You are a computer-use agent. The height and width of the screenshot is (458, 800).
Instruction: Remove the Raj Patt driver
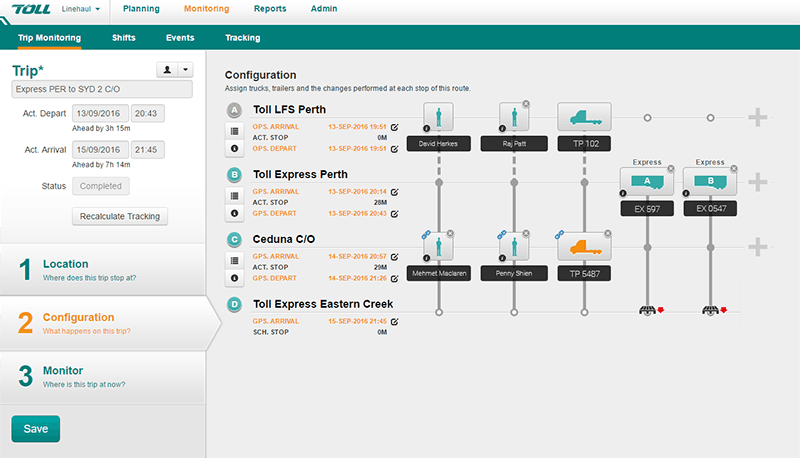click(526, 104)
